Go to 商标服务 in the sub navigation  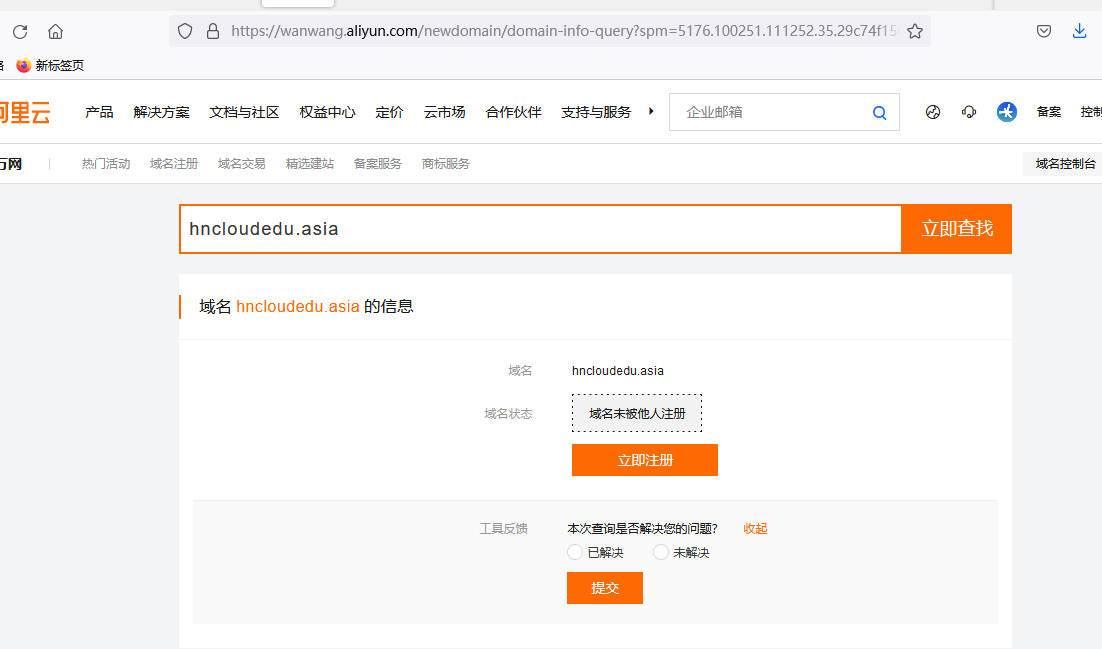tap(446, 164)
